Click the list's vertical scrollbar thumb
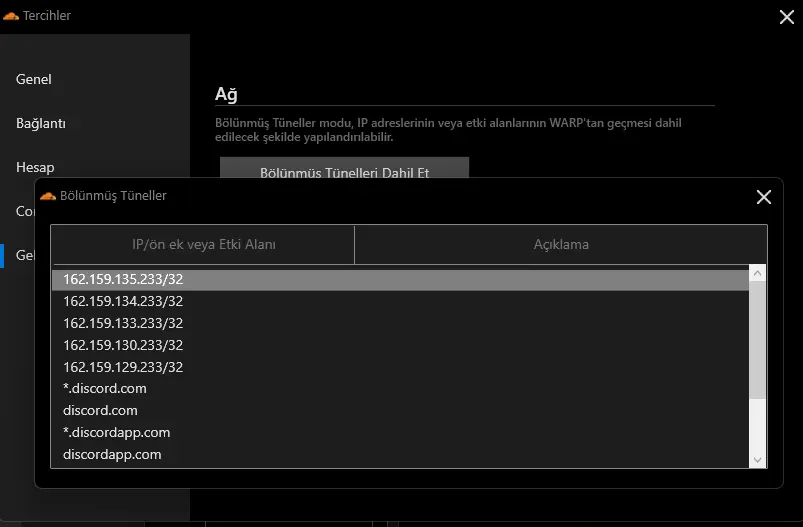The image size is (803, 527). click(x=757, y=340)
